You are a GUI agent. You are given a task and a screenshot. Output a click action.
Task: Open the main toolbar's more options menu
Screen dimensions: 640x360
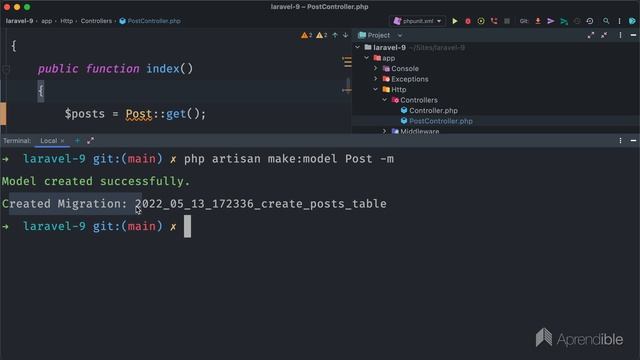619,21
